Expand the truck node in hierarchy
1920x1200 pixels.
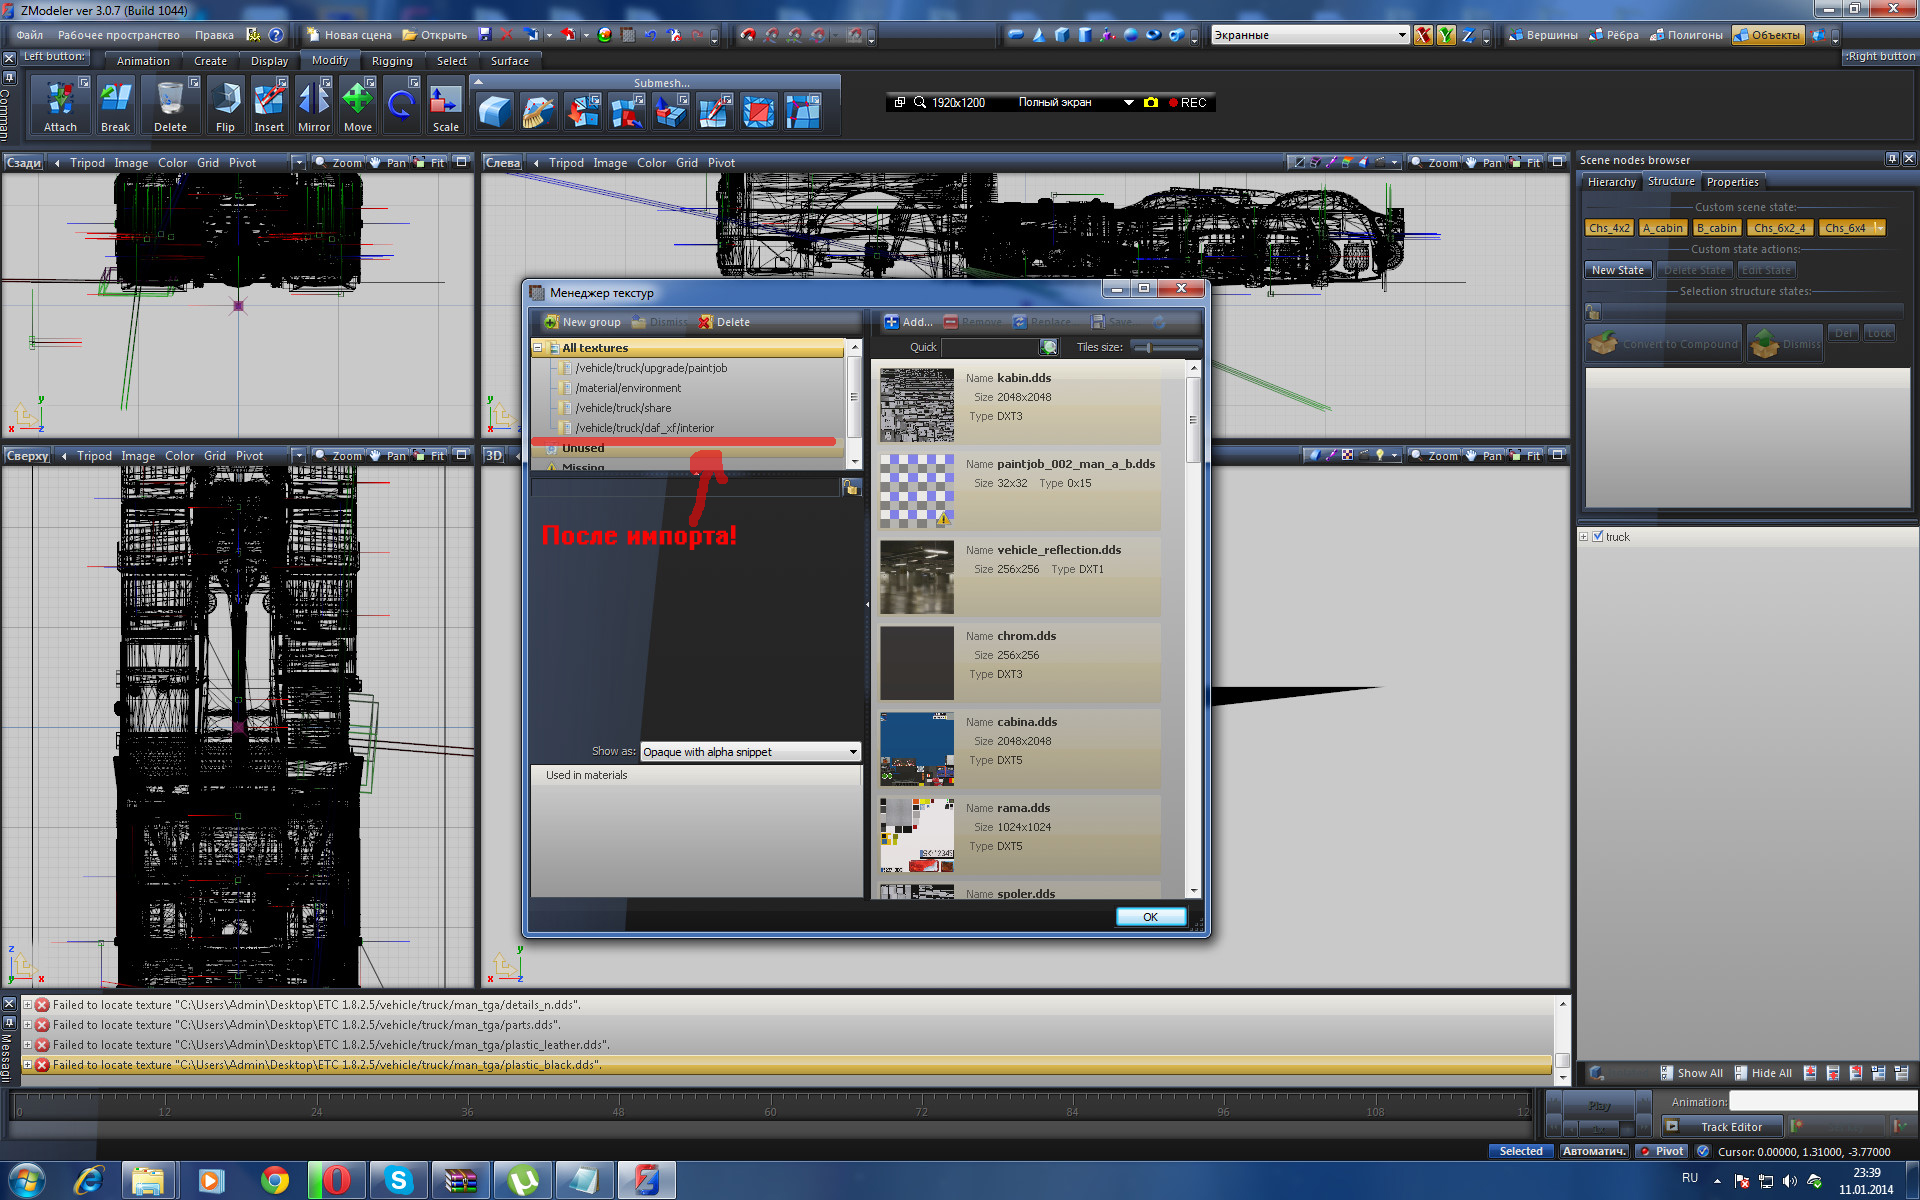point(1584,537)
